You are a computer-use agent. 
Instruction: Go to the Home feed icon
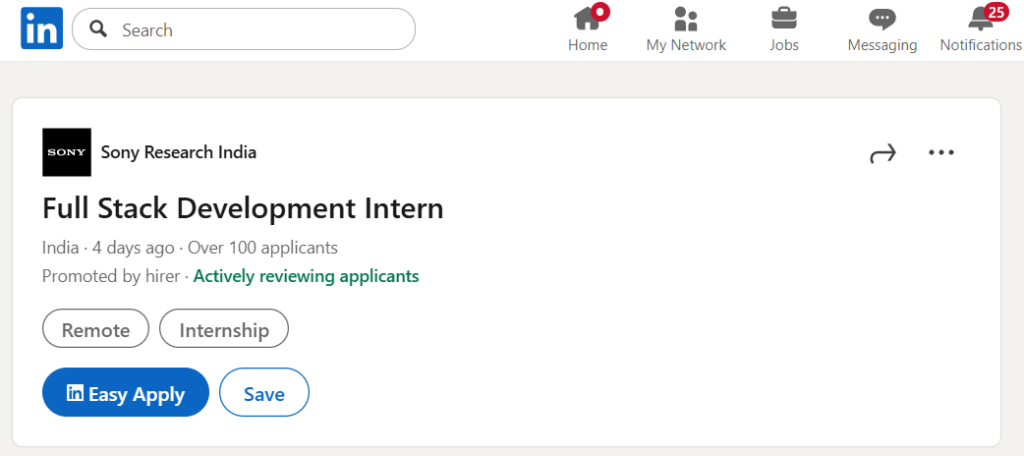pos(587,19)
